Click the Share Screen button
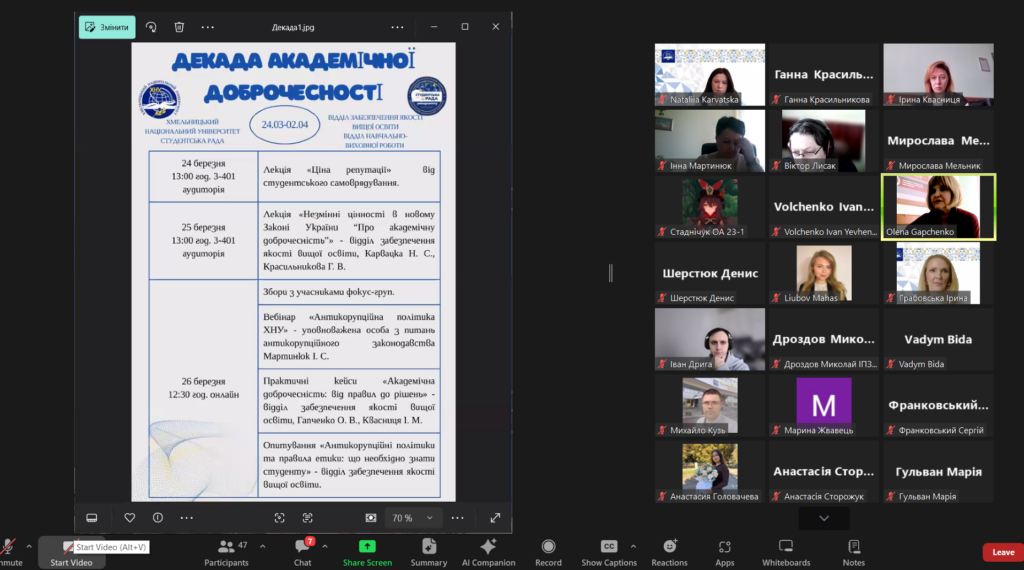This screenshot has height=570, width=1024. [x=367, y=551]
